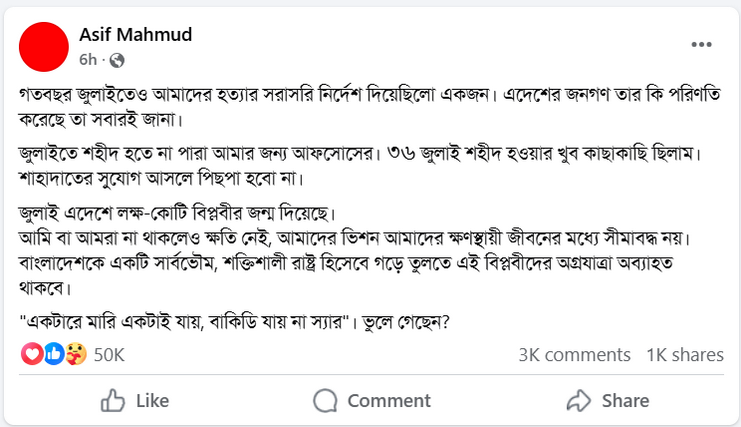741x427 pixels.
Task: Click the red heart Love reaction icon
Action: [32, 354]
